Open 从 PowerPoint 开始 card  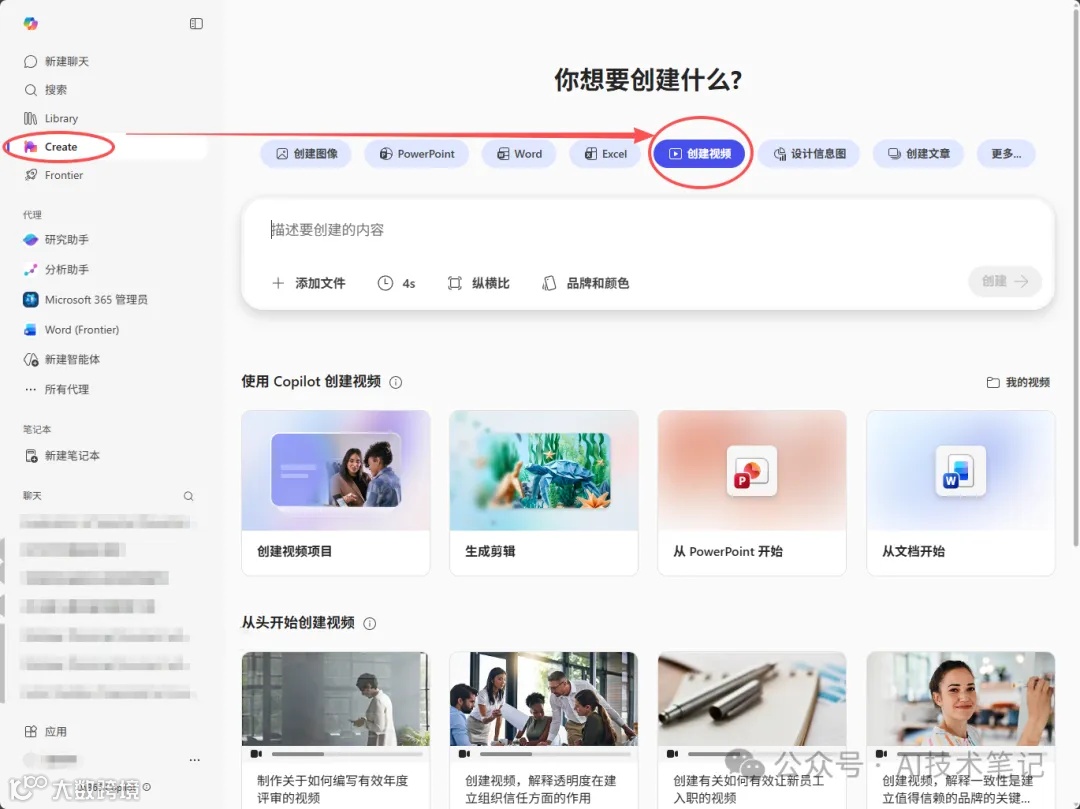tap(751, 492)
